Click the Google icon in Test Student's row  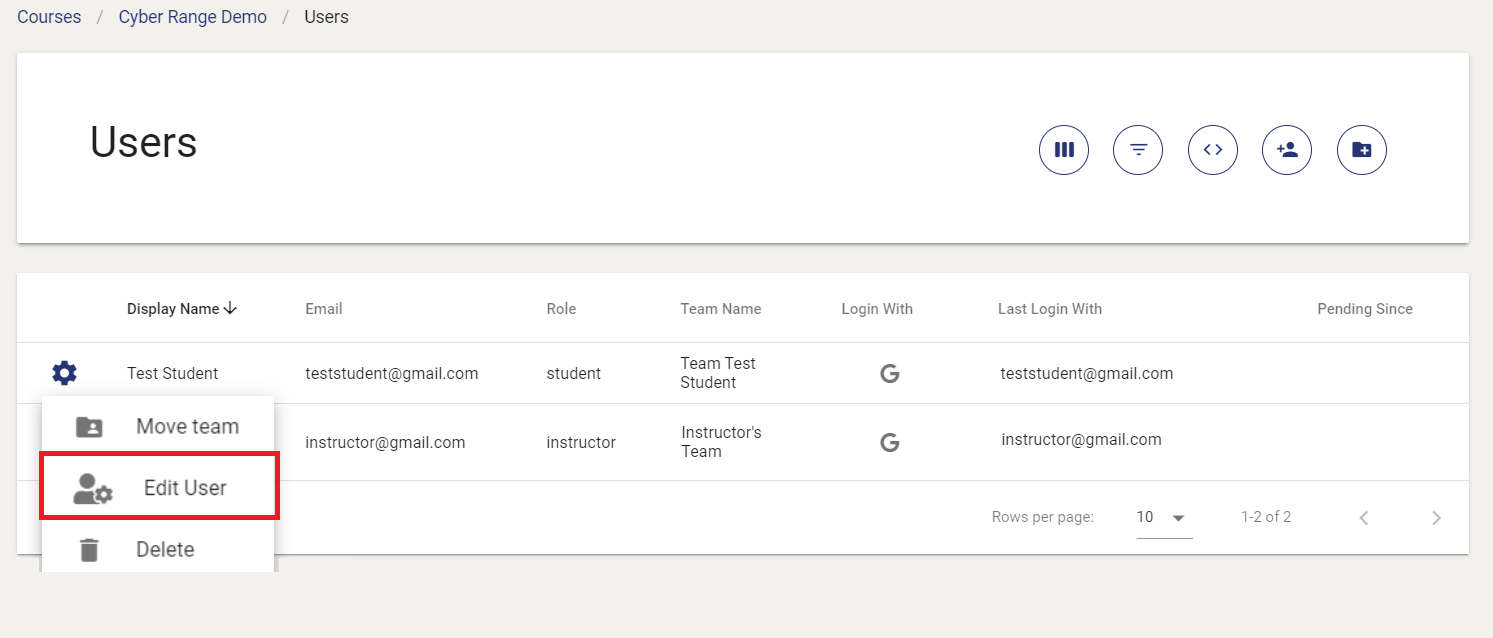tap(889, 372)
